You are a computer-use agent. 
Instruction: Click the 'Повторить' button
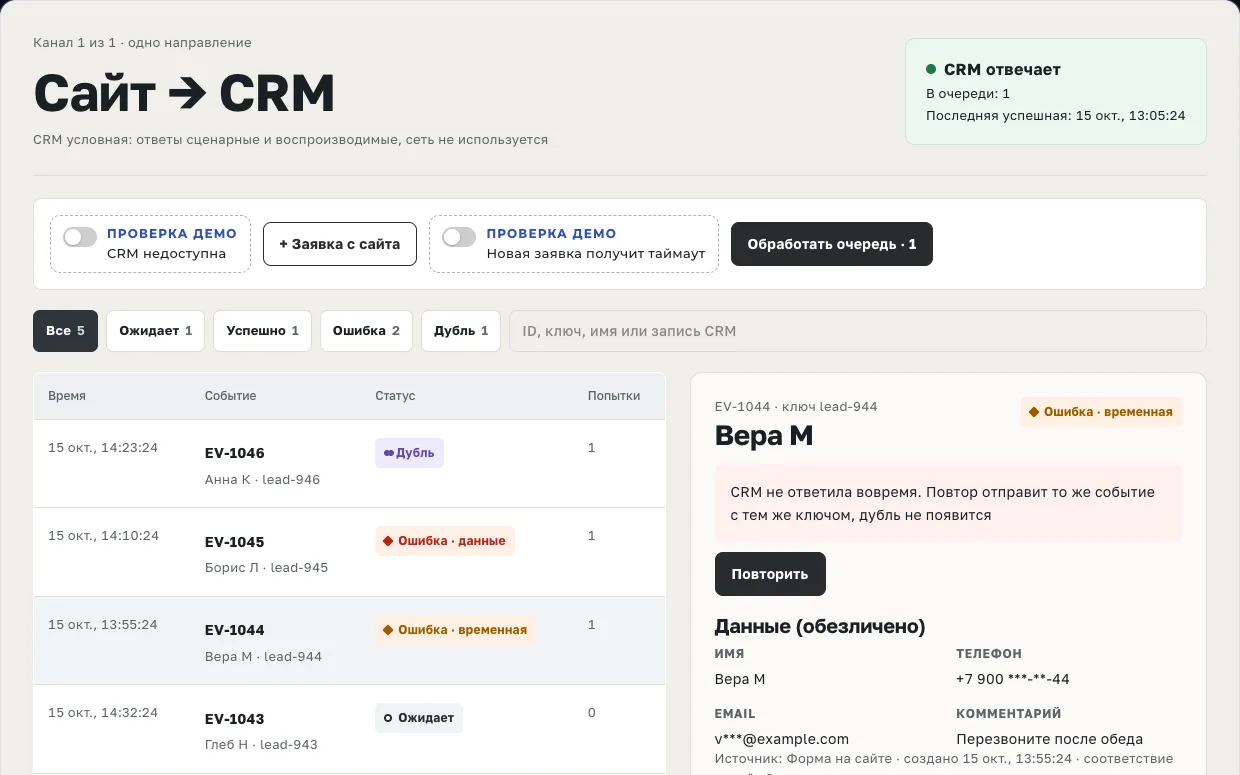coord(770,574)
